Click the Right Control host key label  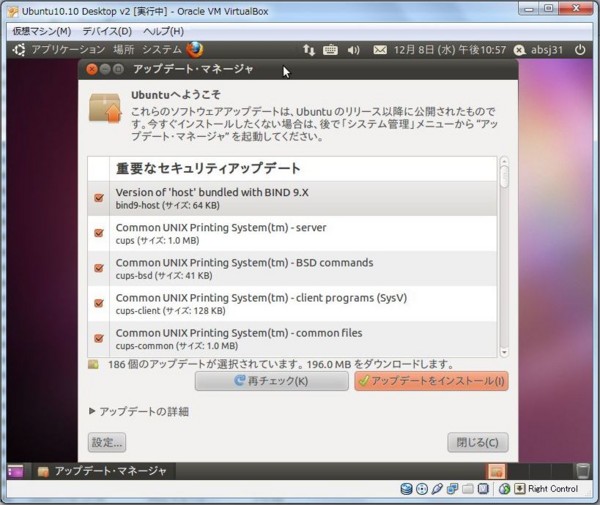pos(553,489)
